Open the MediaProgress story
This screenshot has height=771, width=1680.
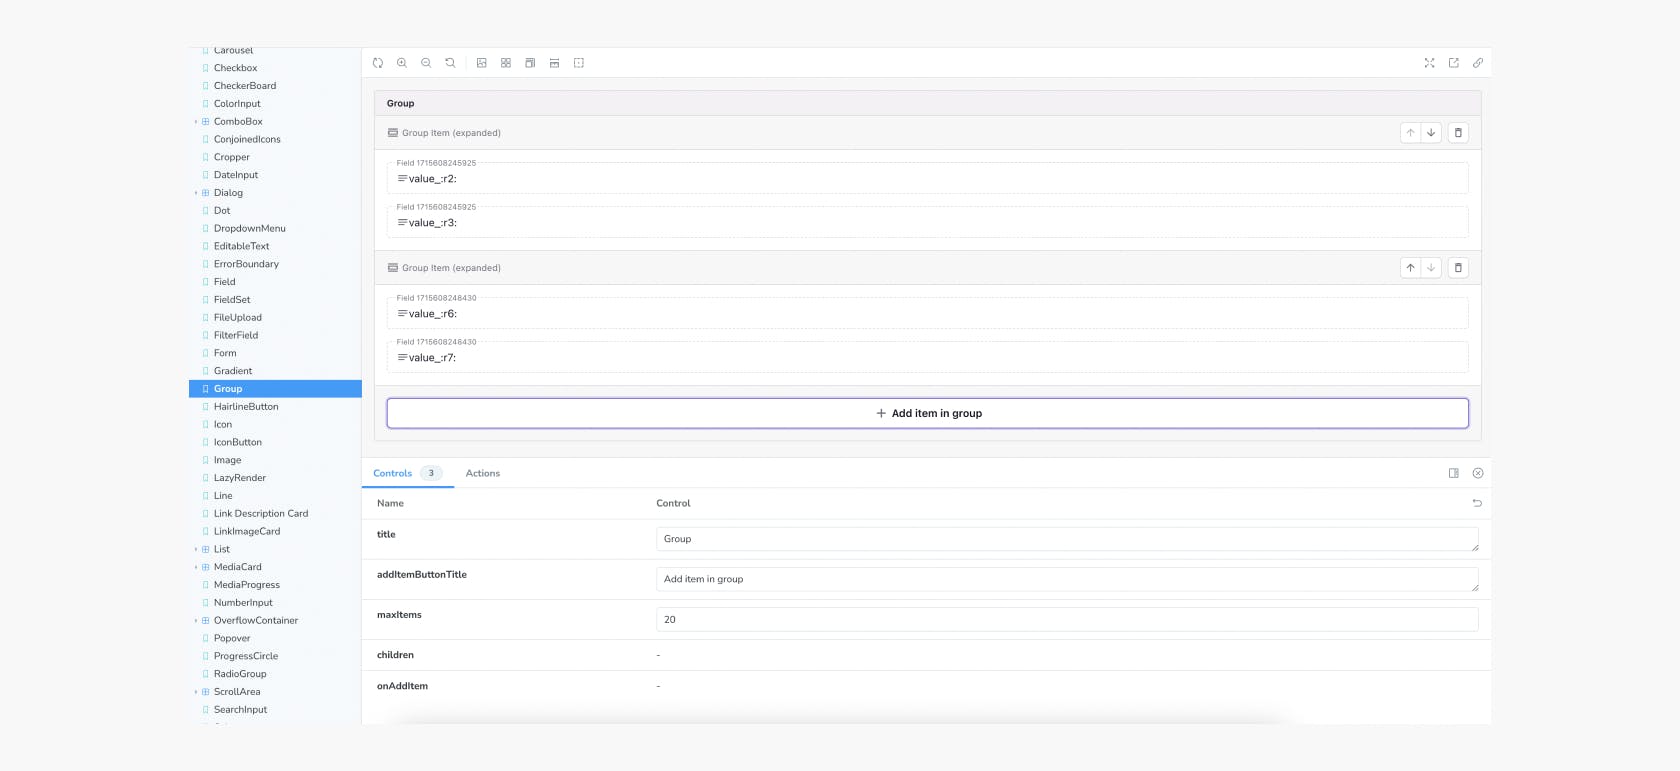point(247,585)
